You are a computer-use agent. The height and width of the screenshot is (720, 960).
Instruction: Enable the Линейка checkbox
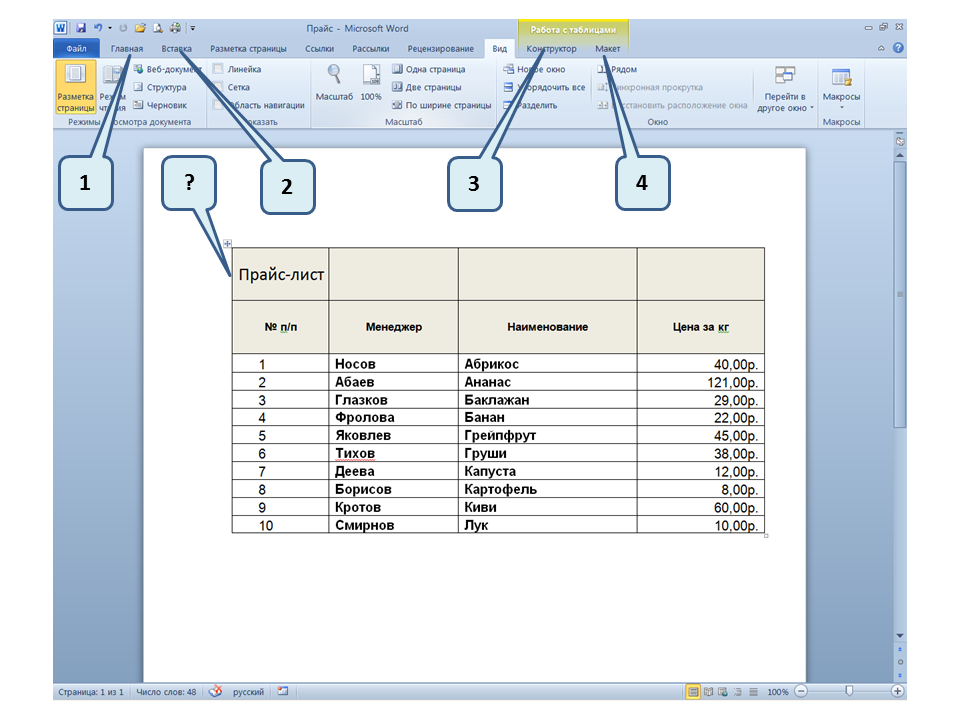218,70
